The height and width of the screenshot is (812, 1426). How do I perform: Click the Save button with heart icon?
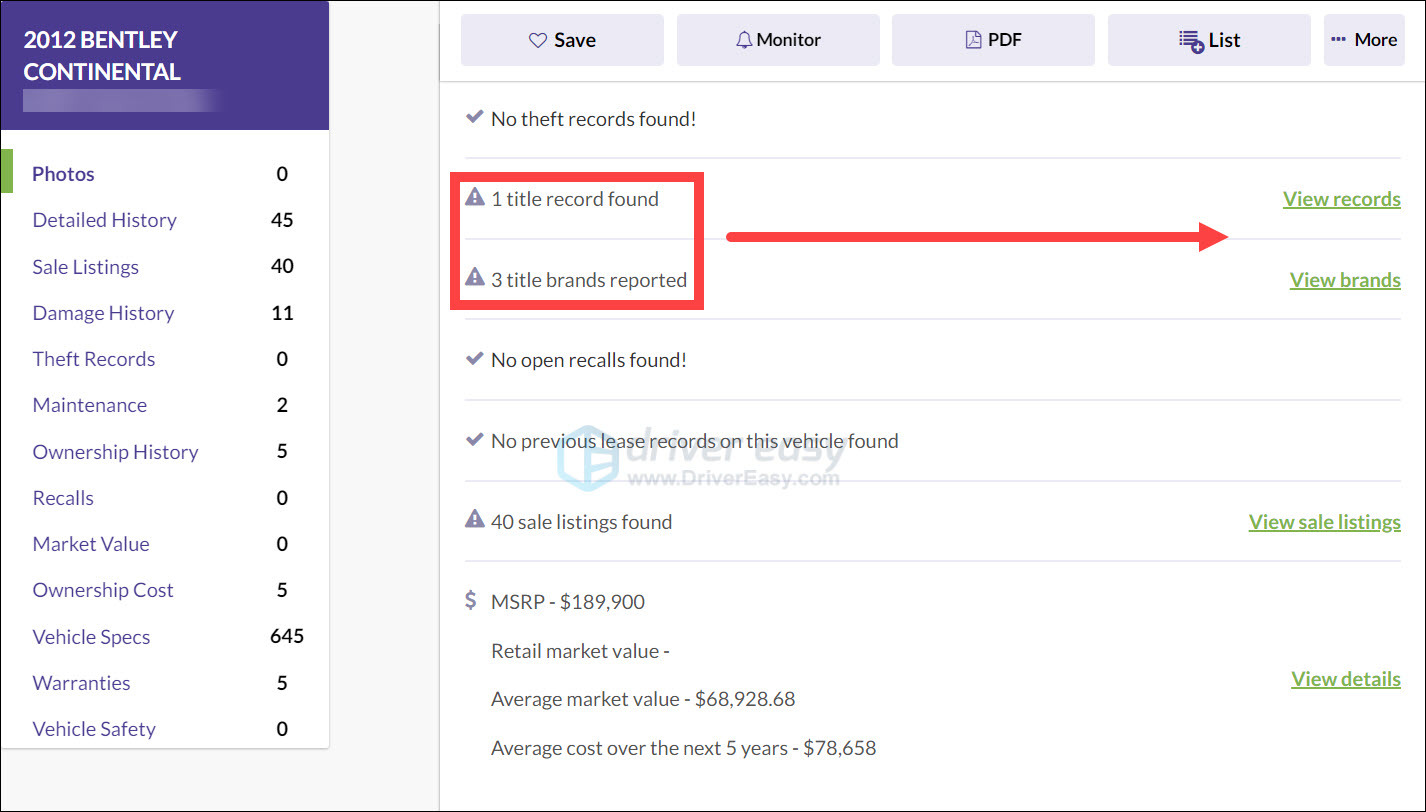pos(562,40)
